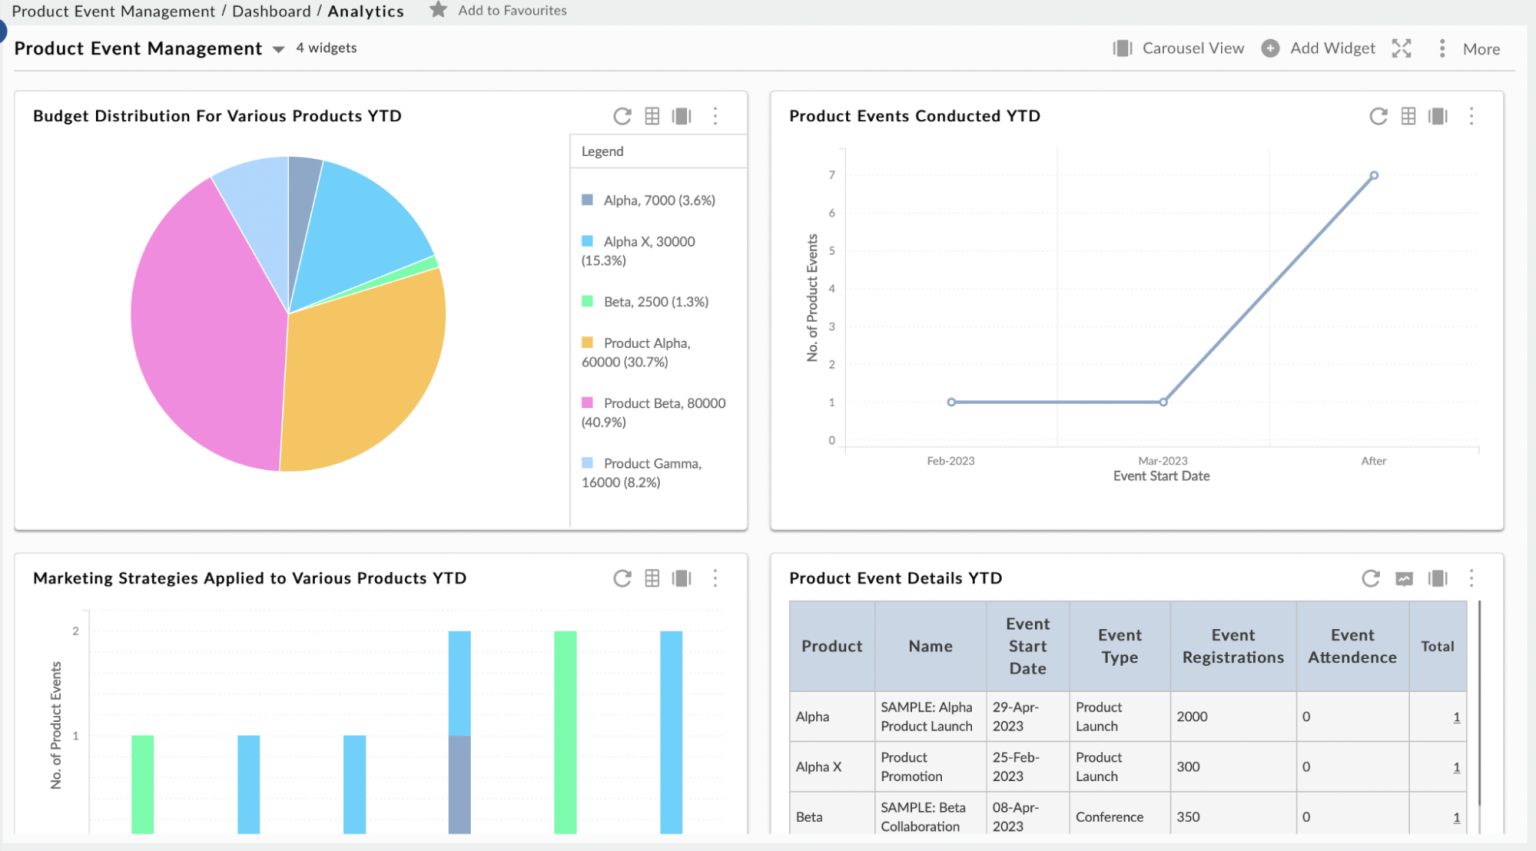Open the More vertical dots menu
This screenshot has height=851, width=1536.
(x=1442, y=48)
